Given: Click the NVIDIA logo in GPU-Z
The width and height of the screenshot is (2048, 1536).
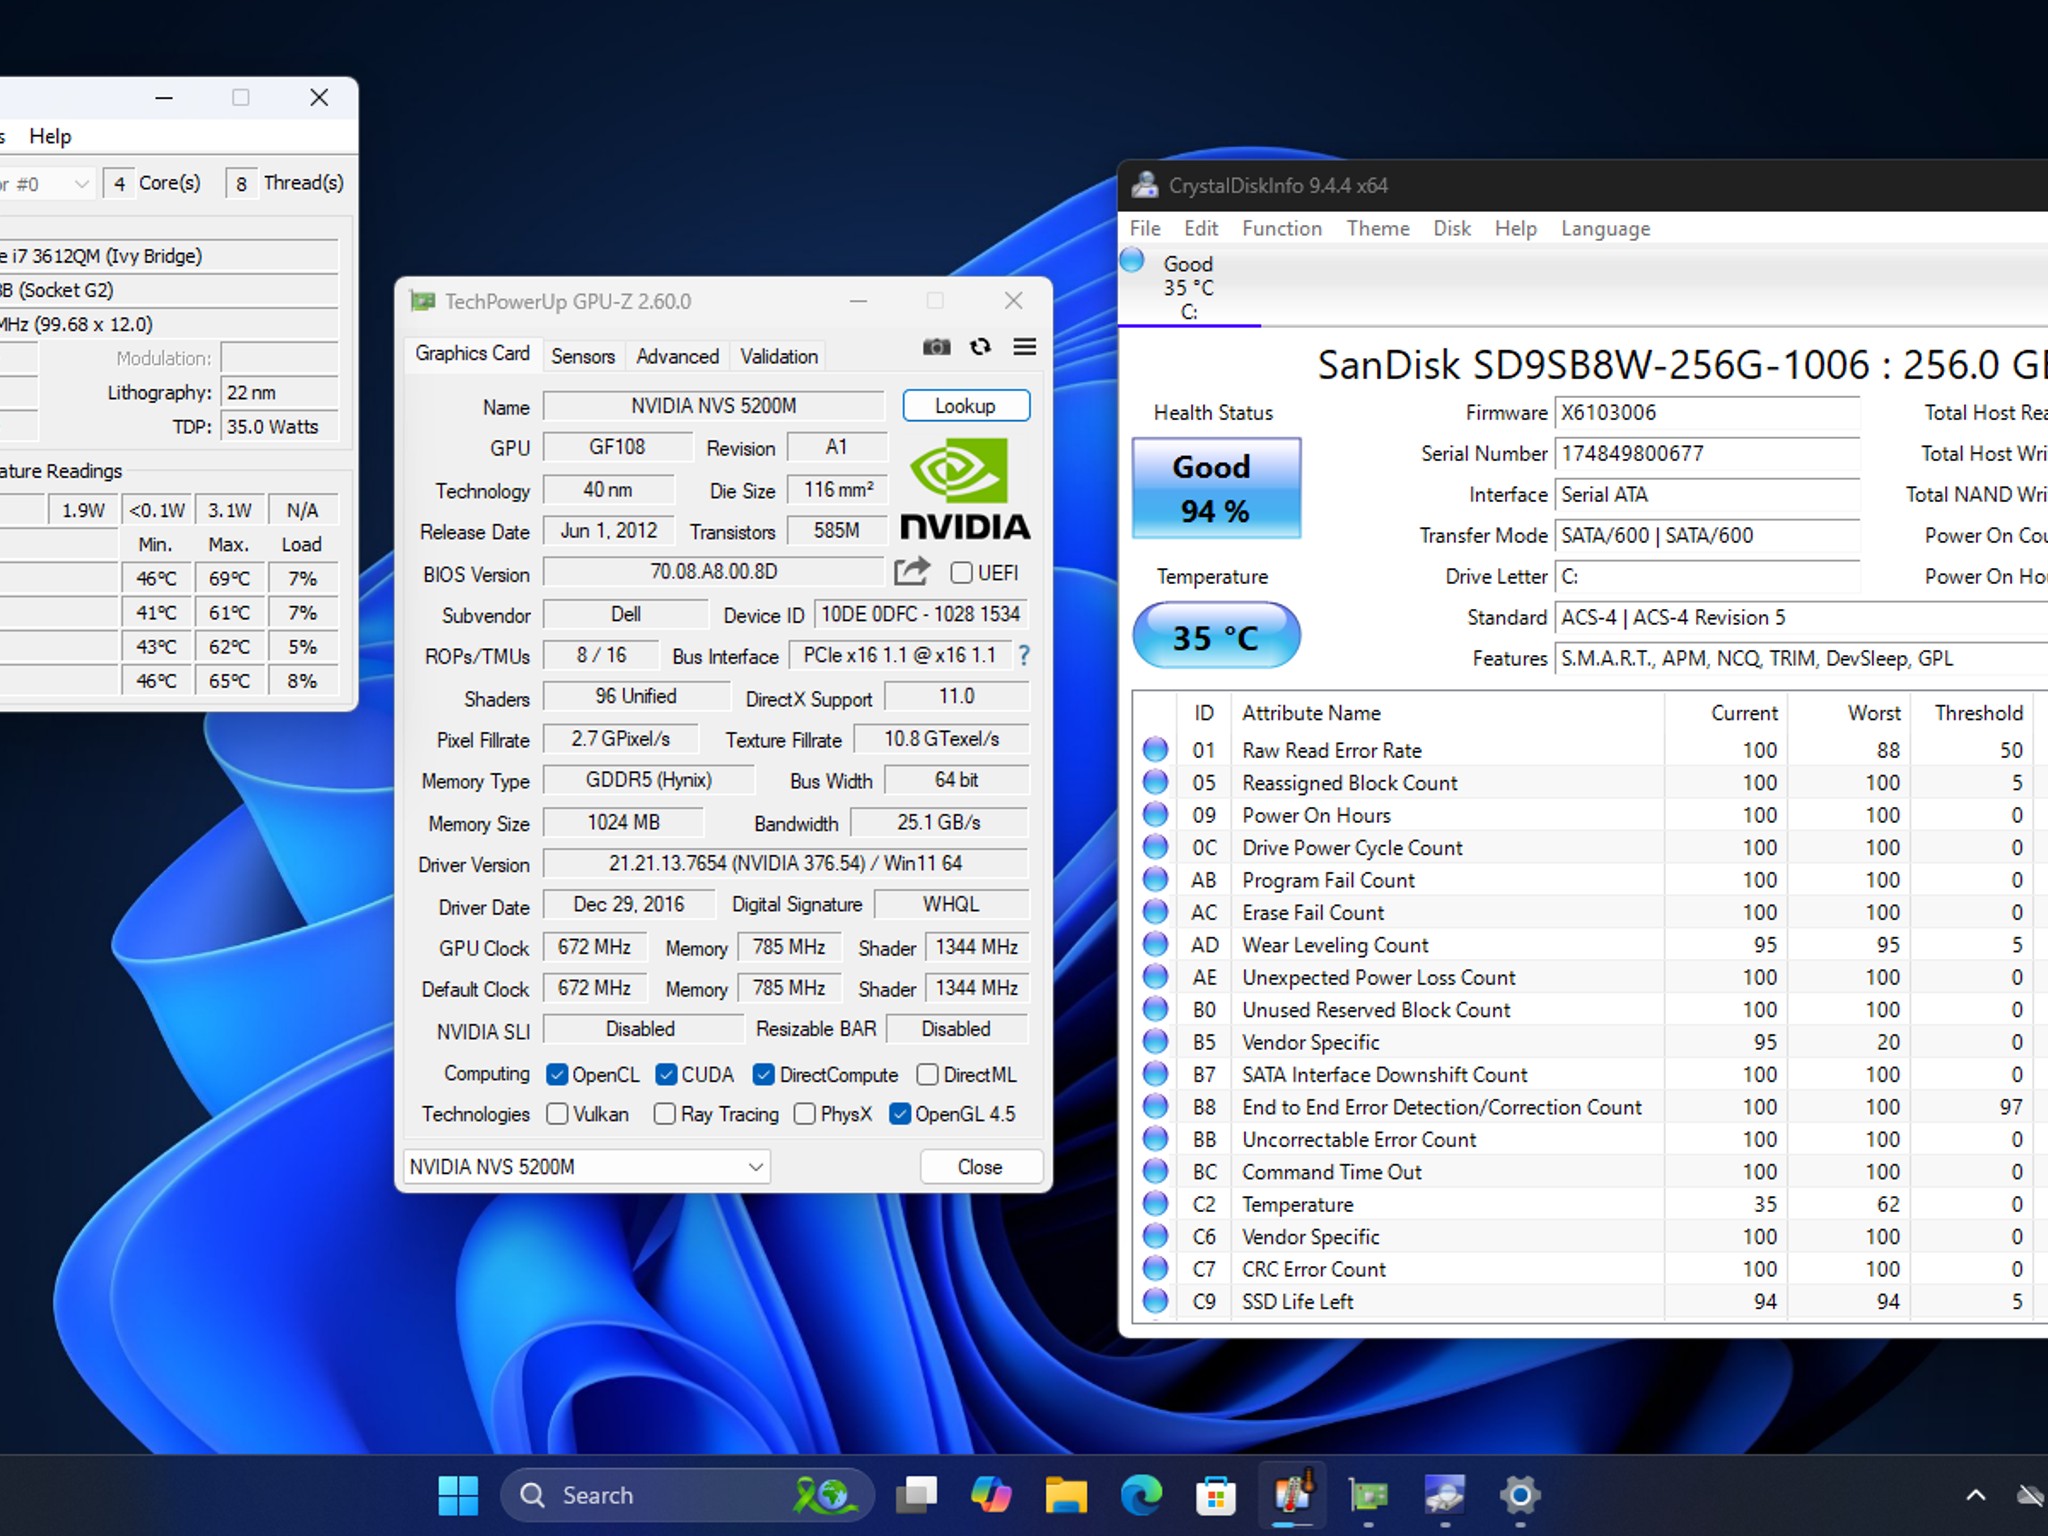Looking at the screenshot, I should click(x=965, y=490).
